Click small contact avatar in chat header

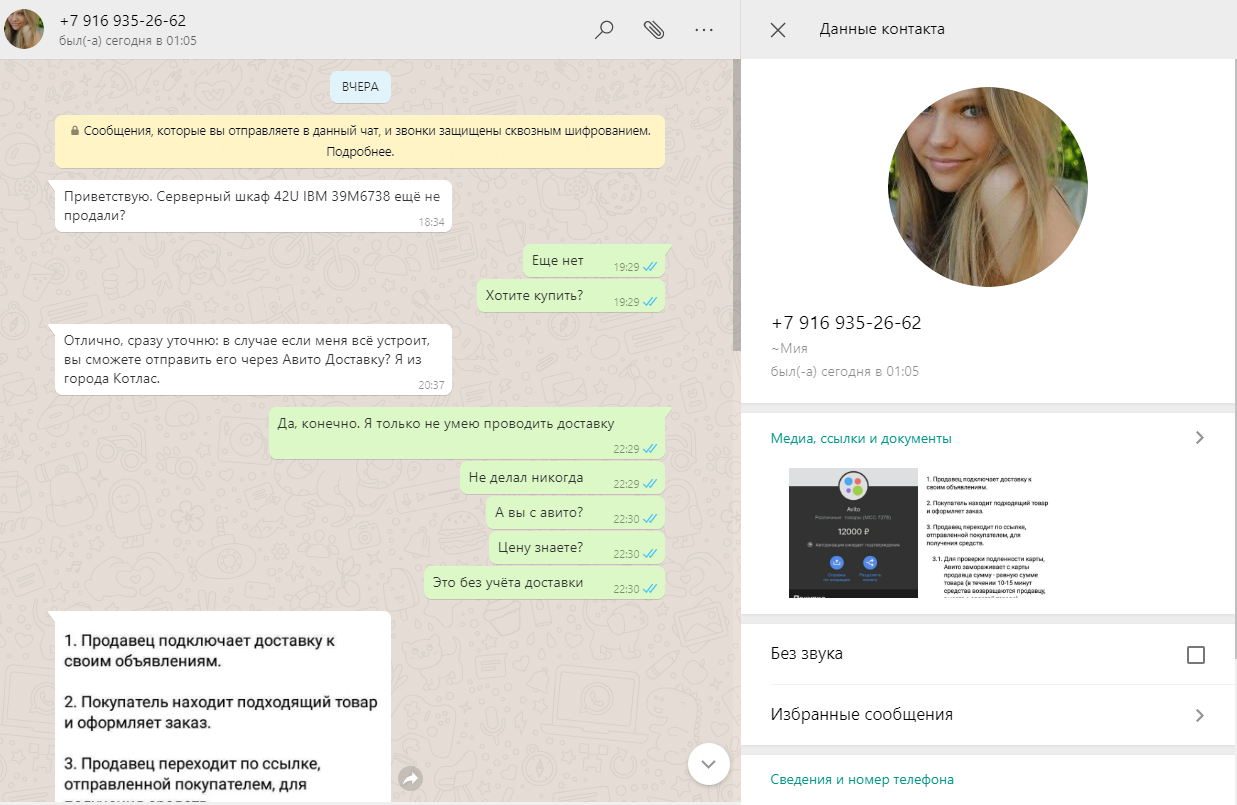pyautogui.click(x=24, y=30)
